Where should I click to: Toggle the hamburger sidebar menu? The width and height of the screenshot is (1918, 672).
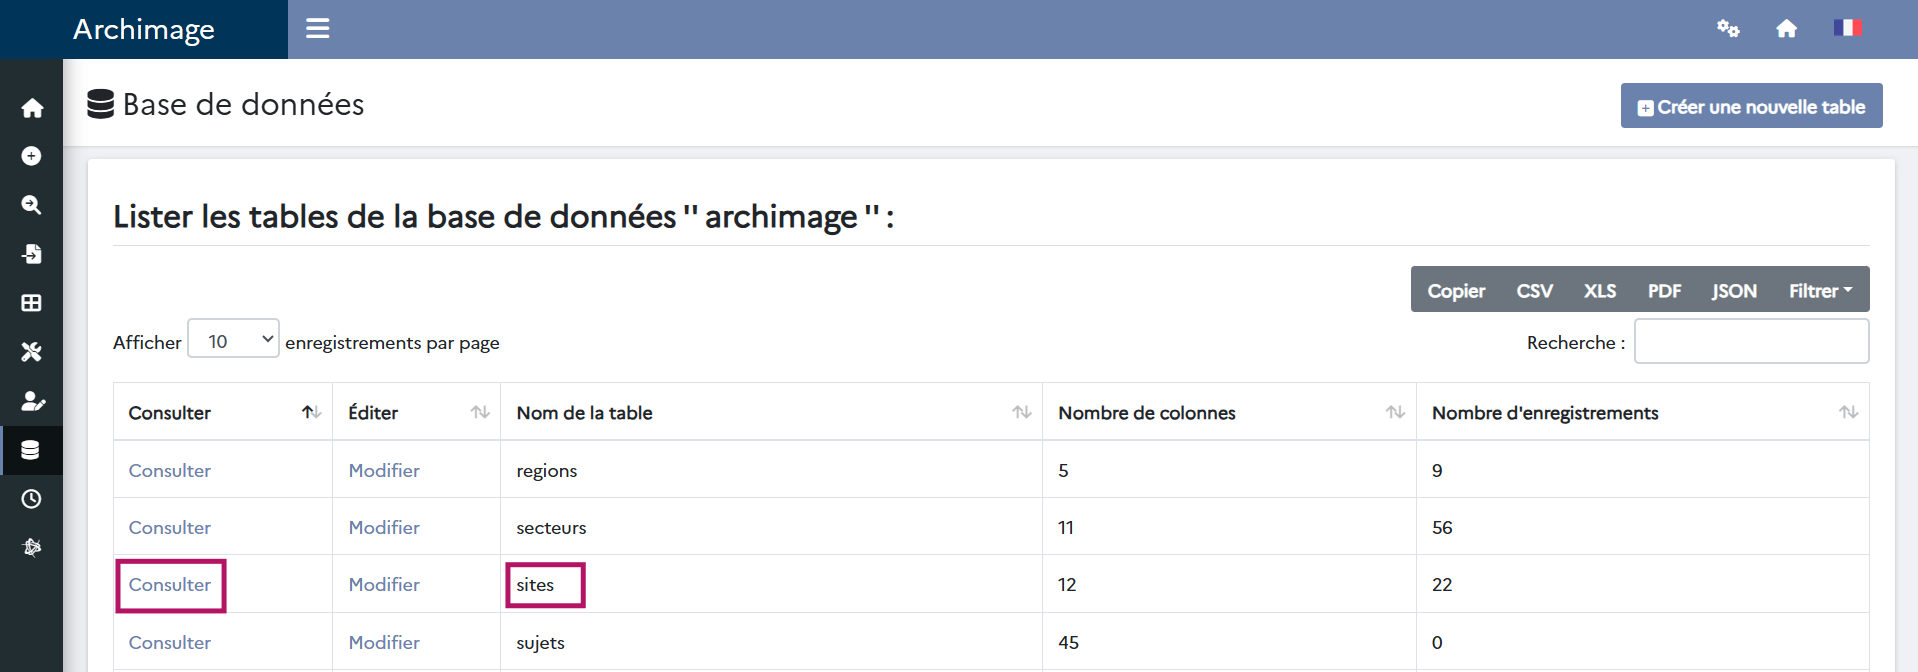pos(318,29)
